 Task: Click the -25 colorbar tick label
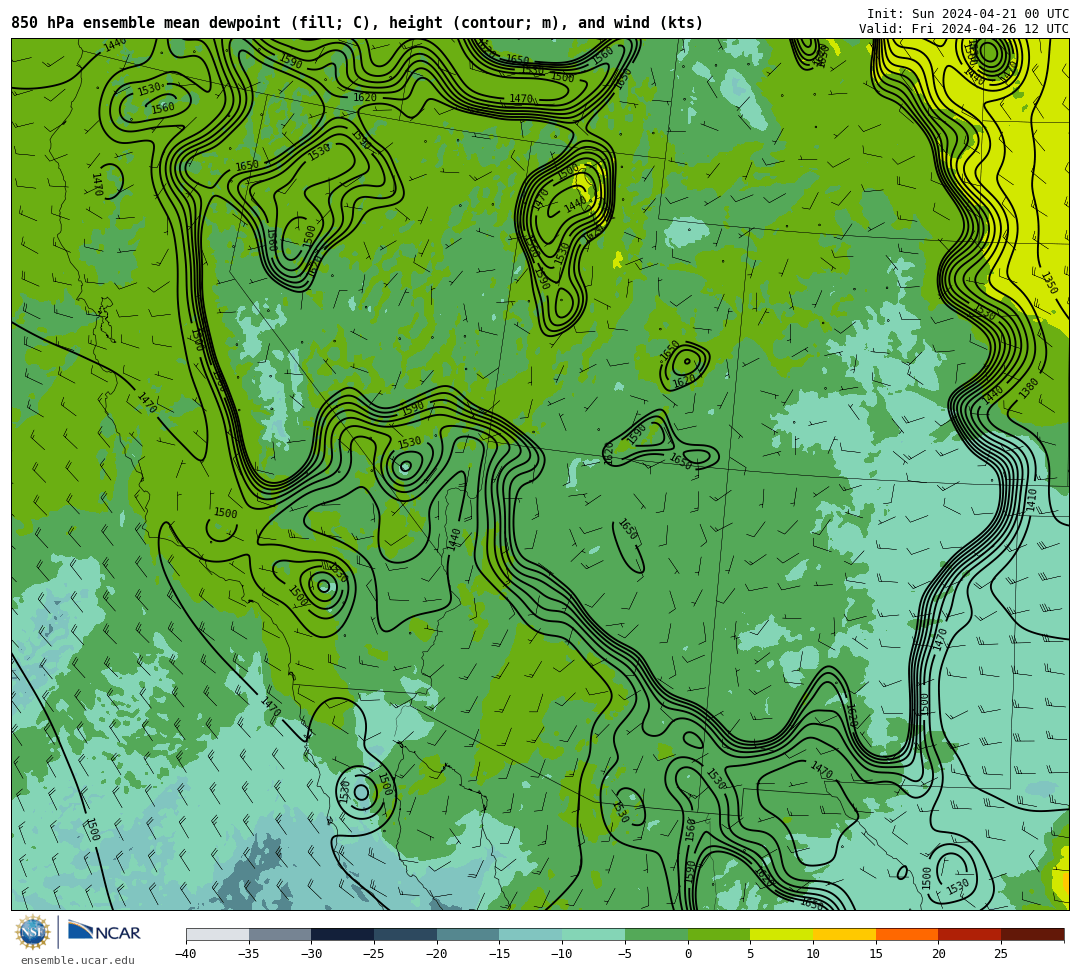(373, 954)
